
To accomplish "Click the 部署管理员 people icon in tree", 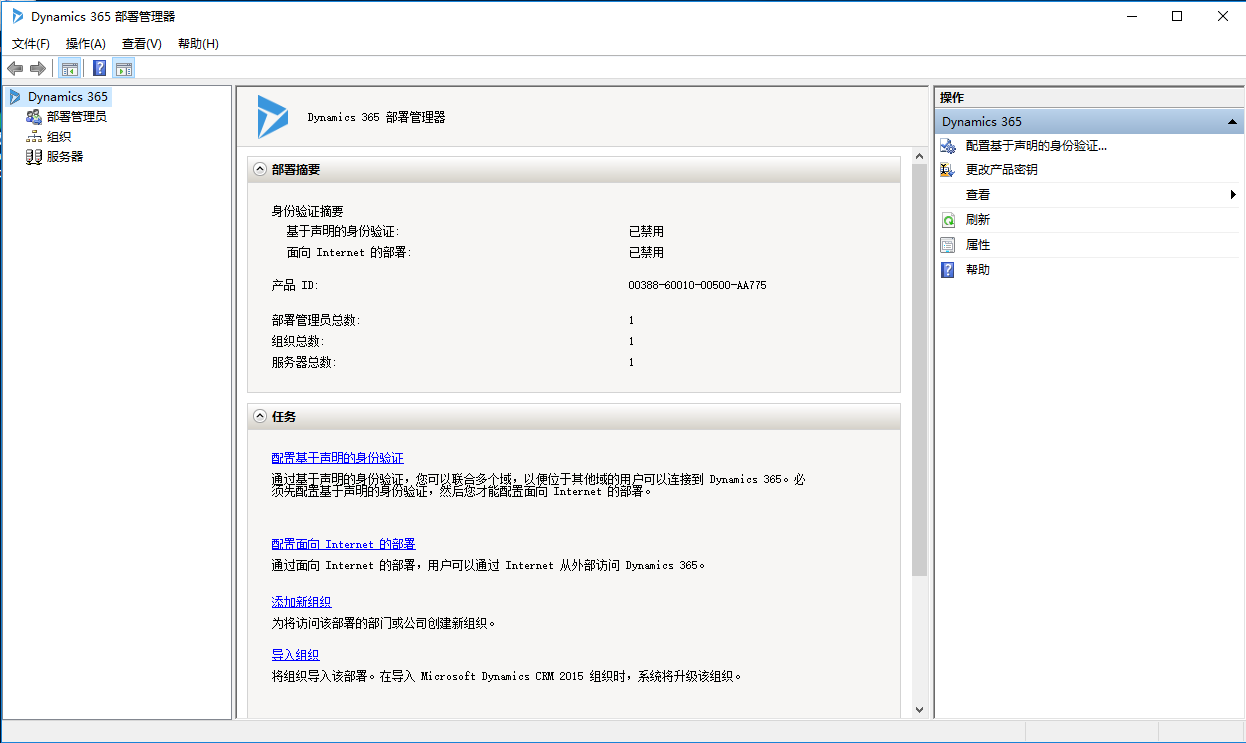I will 34,117.
